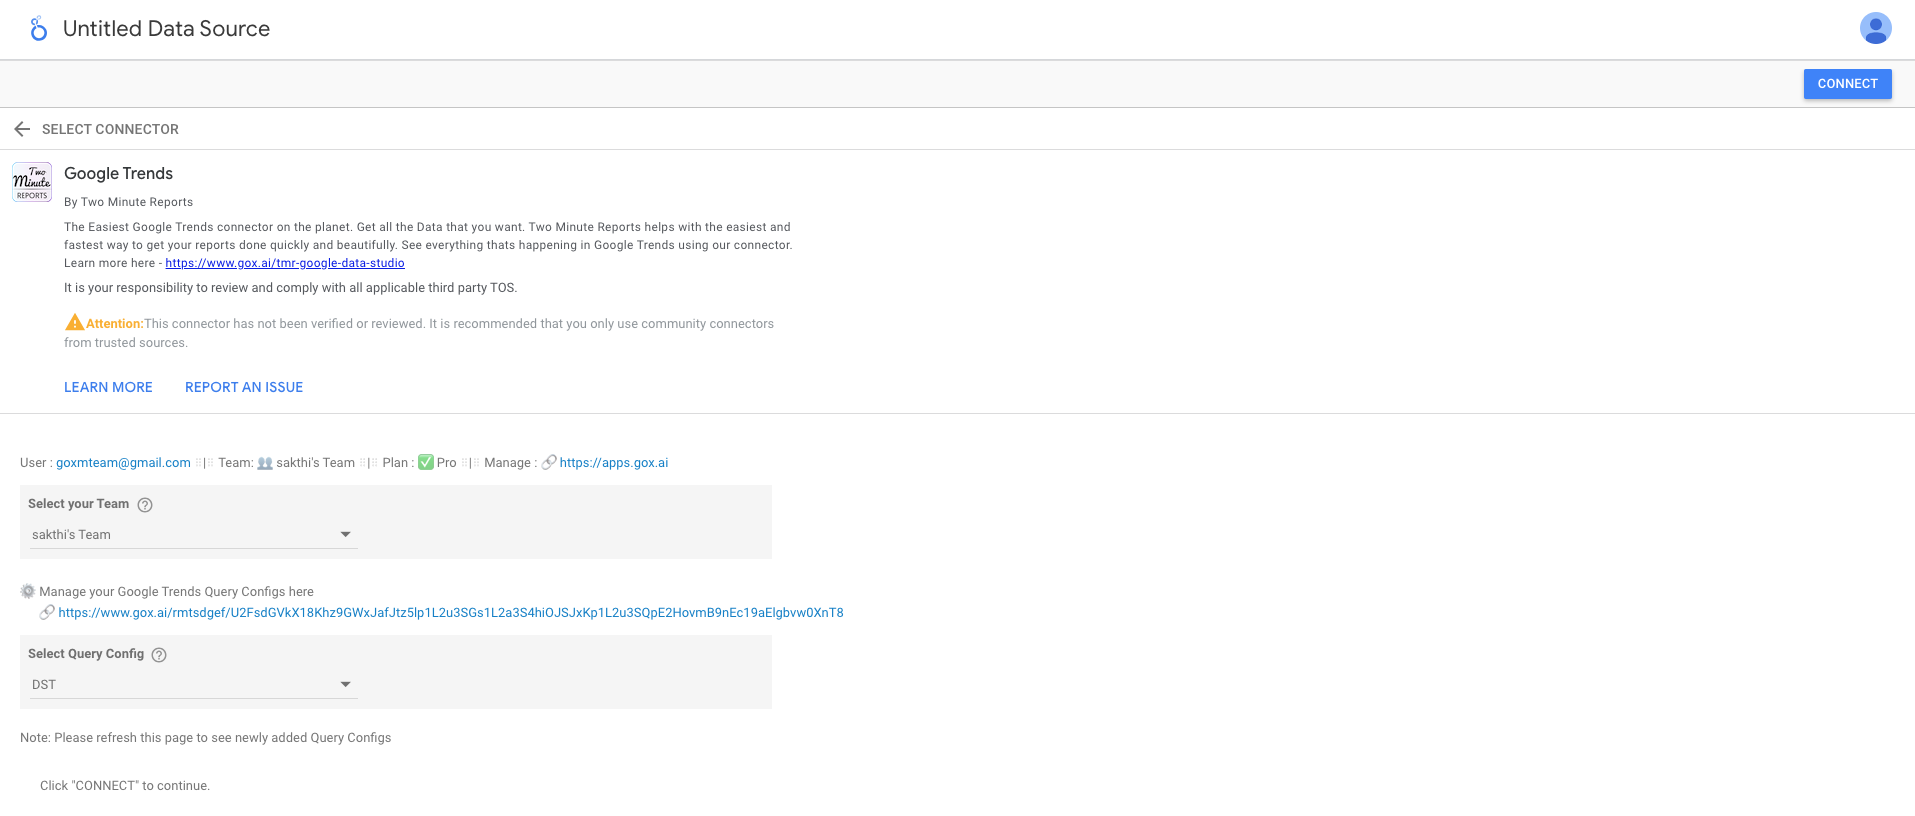Image resolution: width=1915 pixels, height=816 pixels.
Task: Click the 'Select your Team' label
Action: coord(78,504)
